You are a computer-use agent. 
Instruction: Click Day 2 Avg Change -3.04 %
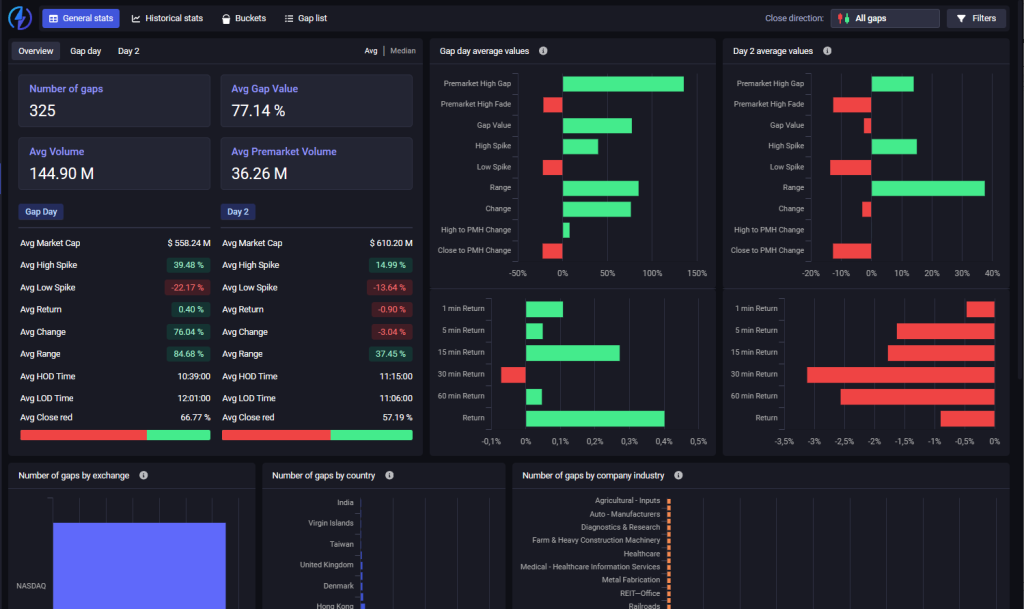(x=392, y=332)
